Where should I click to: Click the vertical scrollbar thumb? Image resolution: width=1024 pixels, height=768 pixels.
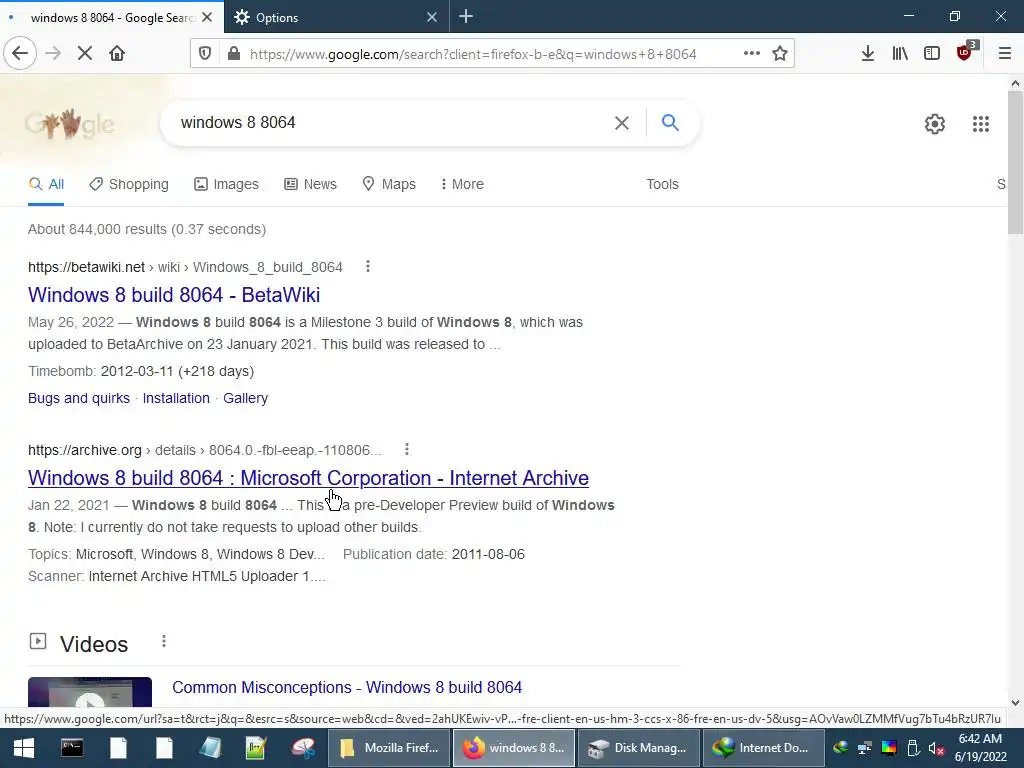1015,162
